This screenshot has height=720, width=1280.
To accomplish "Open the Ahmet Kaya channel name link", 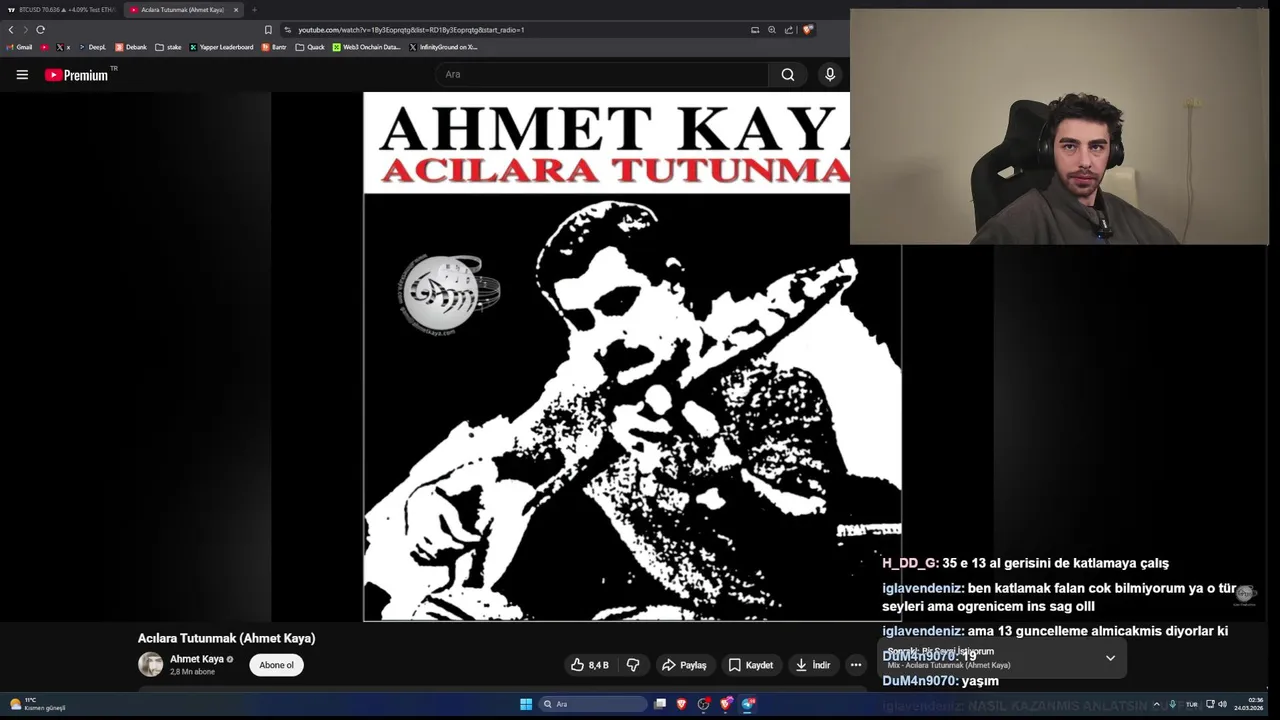I will pyautogui.click(x=196, y=659).
